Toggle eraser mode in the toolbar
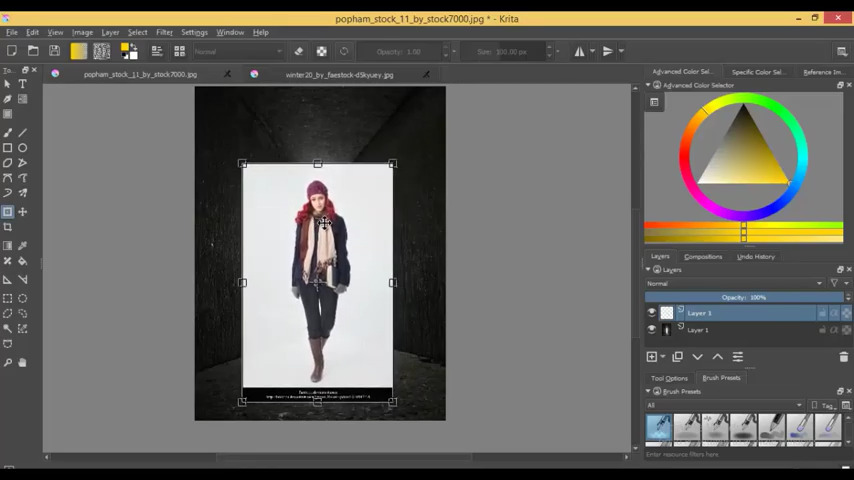 (x=298, y=51)
